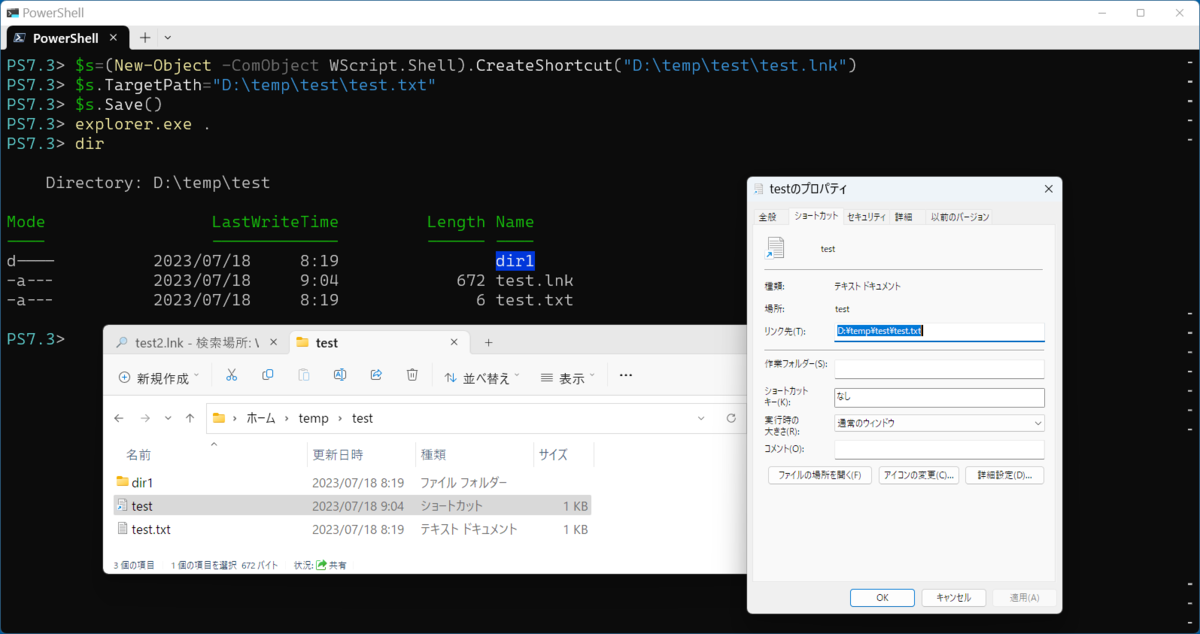The height and width of the screenshot is (634, 1200).
Task: Click the 作業フォルダー working folder field
Action: 940,369
